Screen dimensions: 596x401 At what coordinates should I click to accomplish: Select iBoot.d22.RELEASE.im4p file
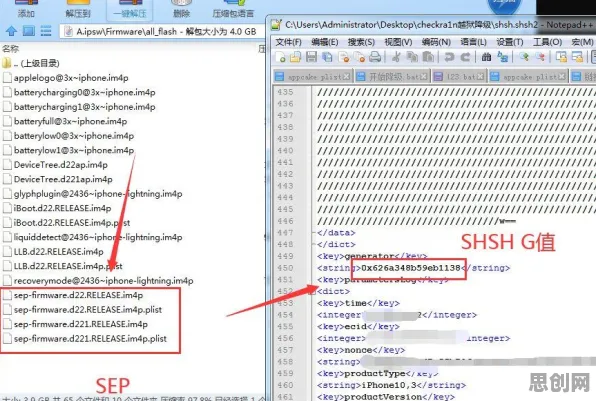point(57,208)
